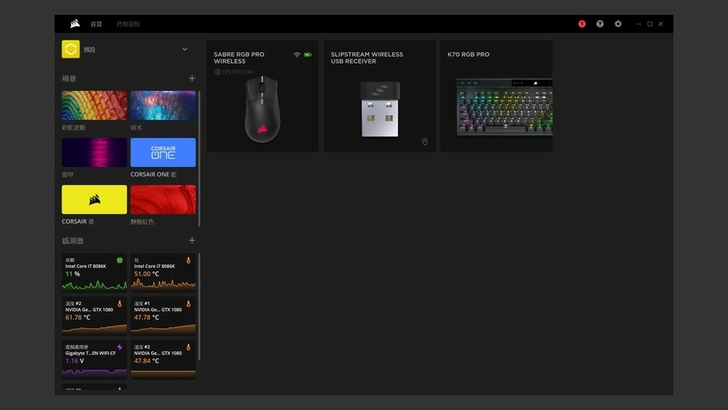Open the settings gear icon
Viewport: 728px width, 410px height.
tap(618, 24)
